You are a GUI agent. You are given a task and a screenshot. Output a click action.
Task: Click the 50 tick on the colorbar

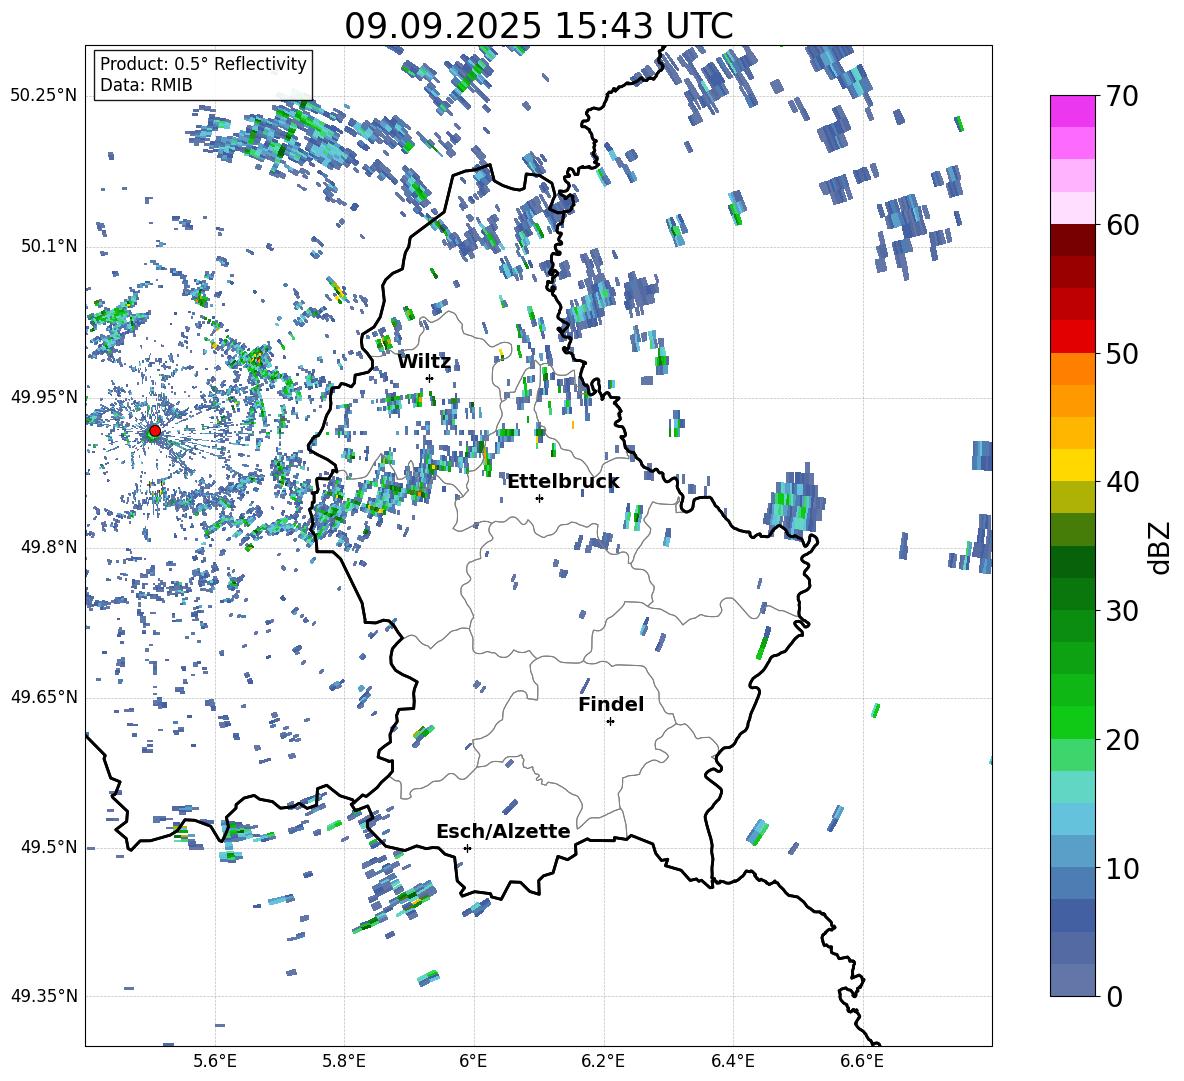pos(1121,353)
